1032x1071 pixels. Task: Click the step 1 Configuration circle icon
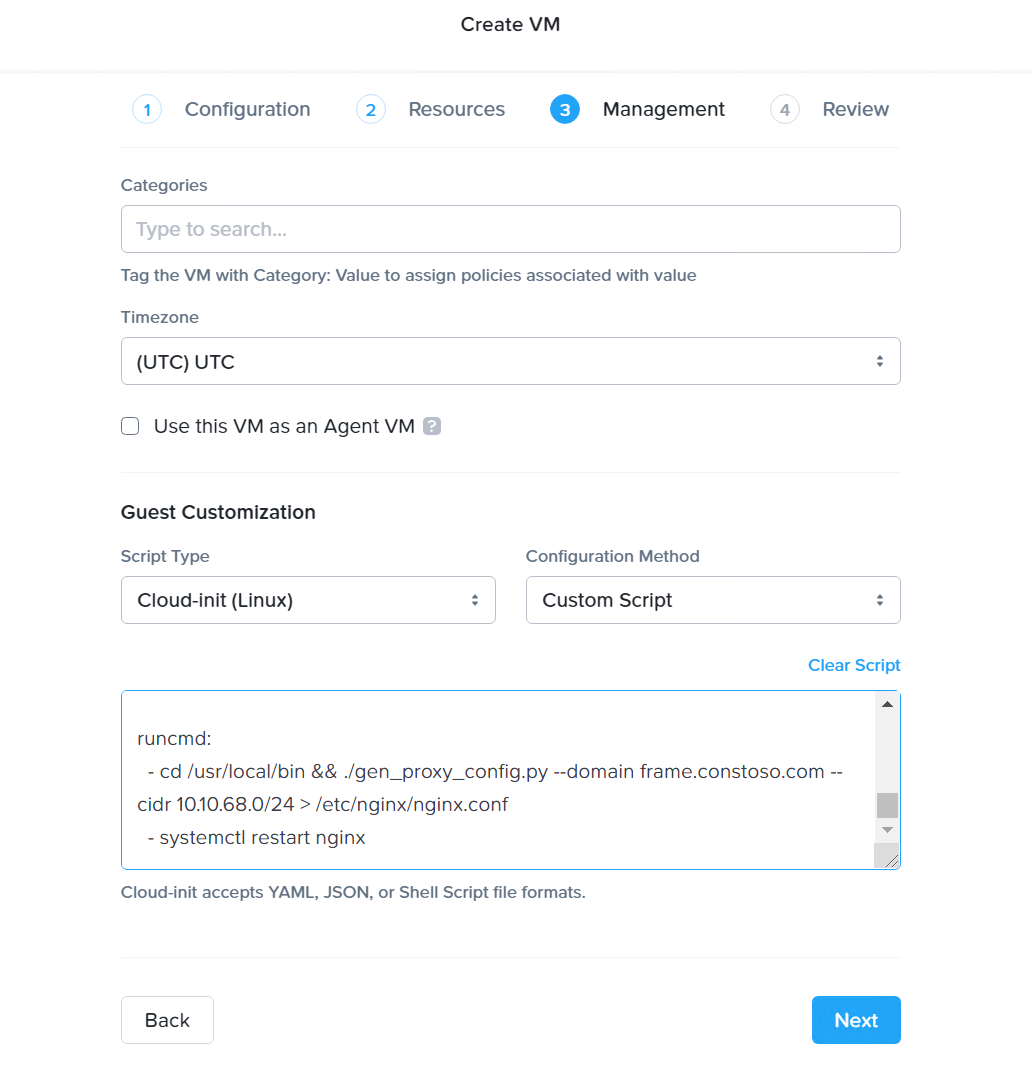point(147,110)
